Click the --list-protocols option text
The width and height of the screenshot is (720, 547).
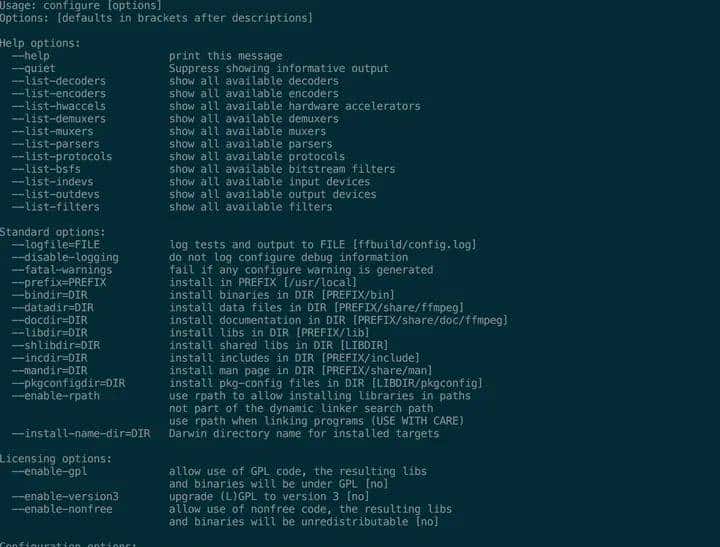62,157
